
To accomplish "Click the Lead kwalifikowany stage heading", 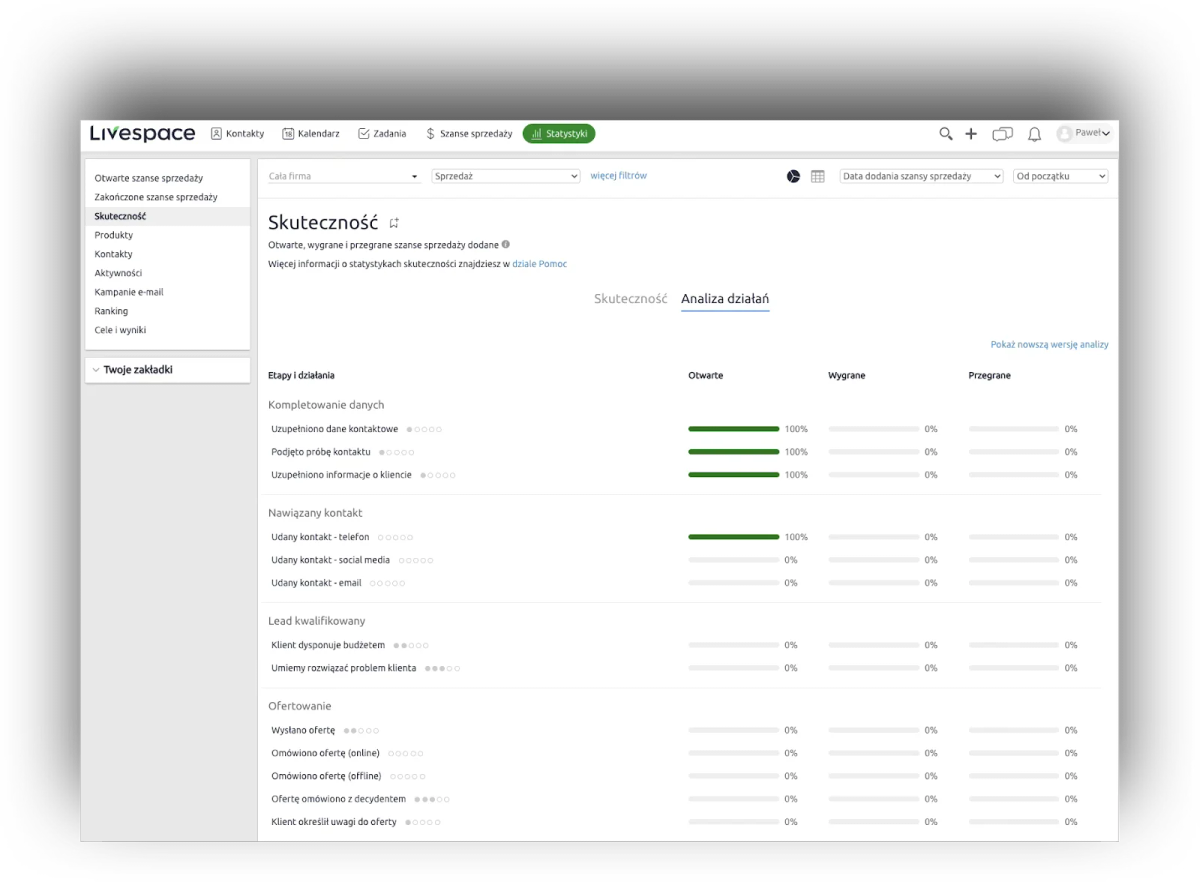I will 317,621.
